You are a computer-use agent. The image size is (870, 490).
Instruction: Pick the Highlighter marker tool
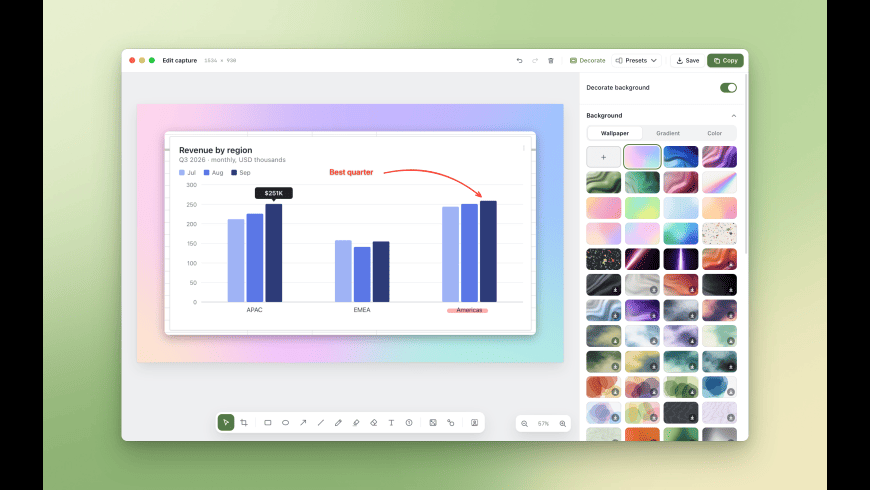(x=356, y=423)
